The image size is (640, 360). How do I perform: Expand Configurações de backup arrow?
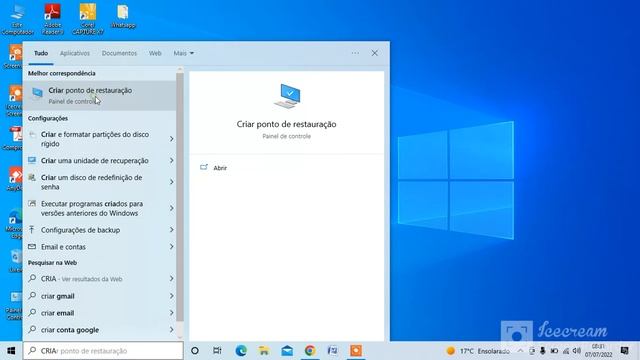pyautogui.click(x=171, y=230)
